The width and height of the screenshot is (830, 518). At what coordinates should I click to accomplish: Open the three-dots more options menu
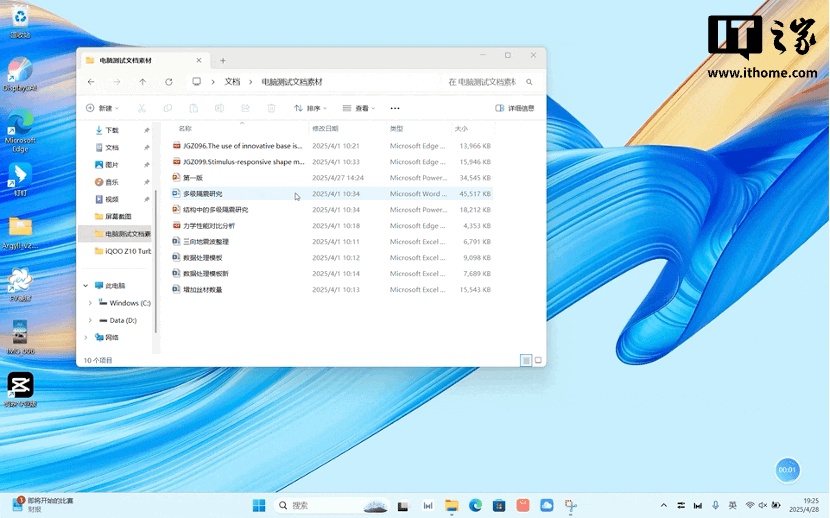[x=395, y=108]
